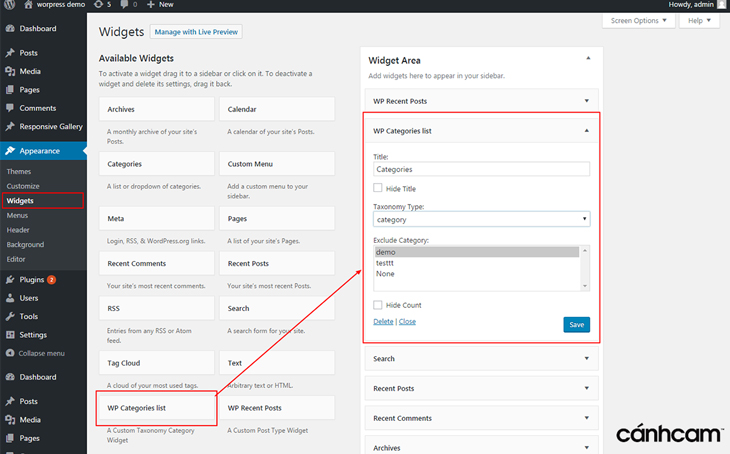Collapse the Widget Area panel arrow
This screenshot has height=454, width=730.
pyautogui.click(x=588, y=59)
